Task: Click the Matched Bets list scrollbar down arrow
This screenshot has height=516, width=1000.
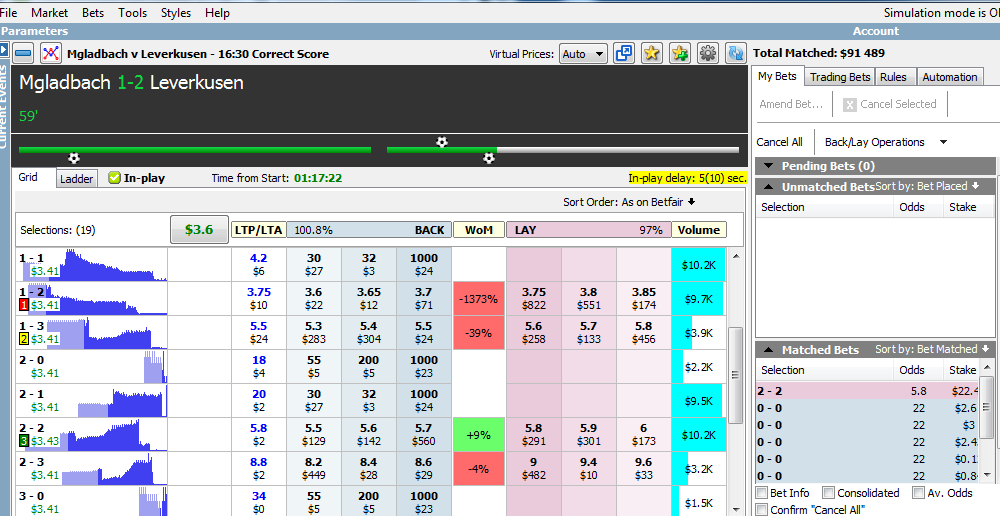Action: [x=987, y=475]
